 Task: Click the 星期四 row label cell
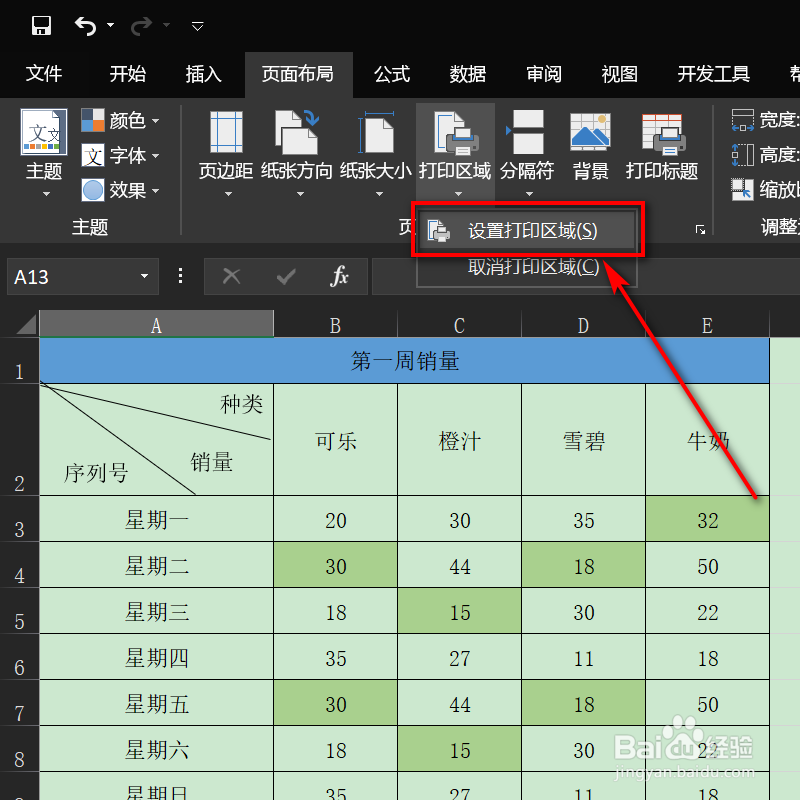(x=157, y=657)
